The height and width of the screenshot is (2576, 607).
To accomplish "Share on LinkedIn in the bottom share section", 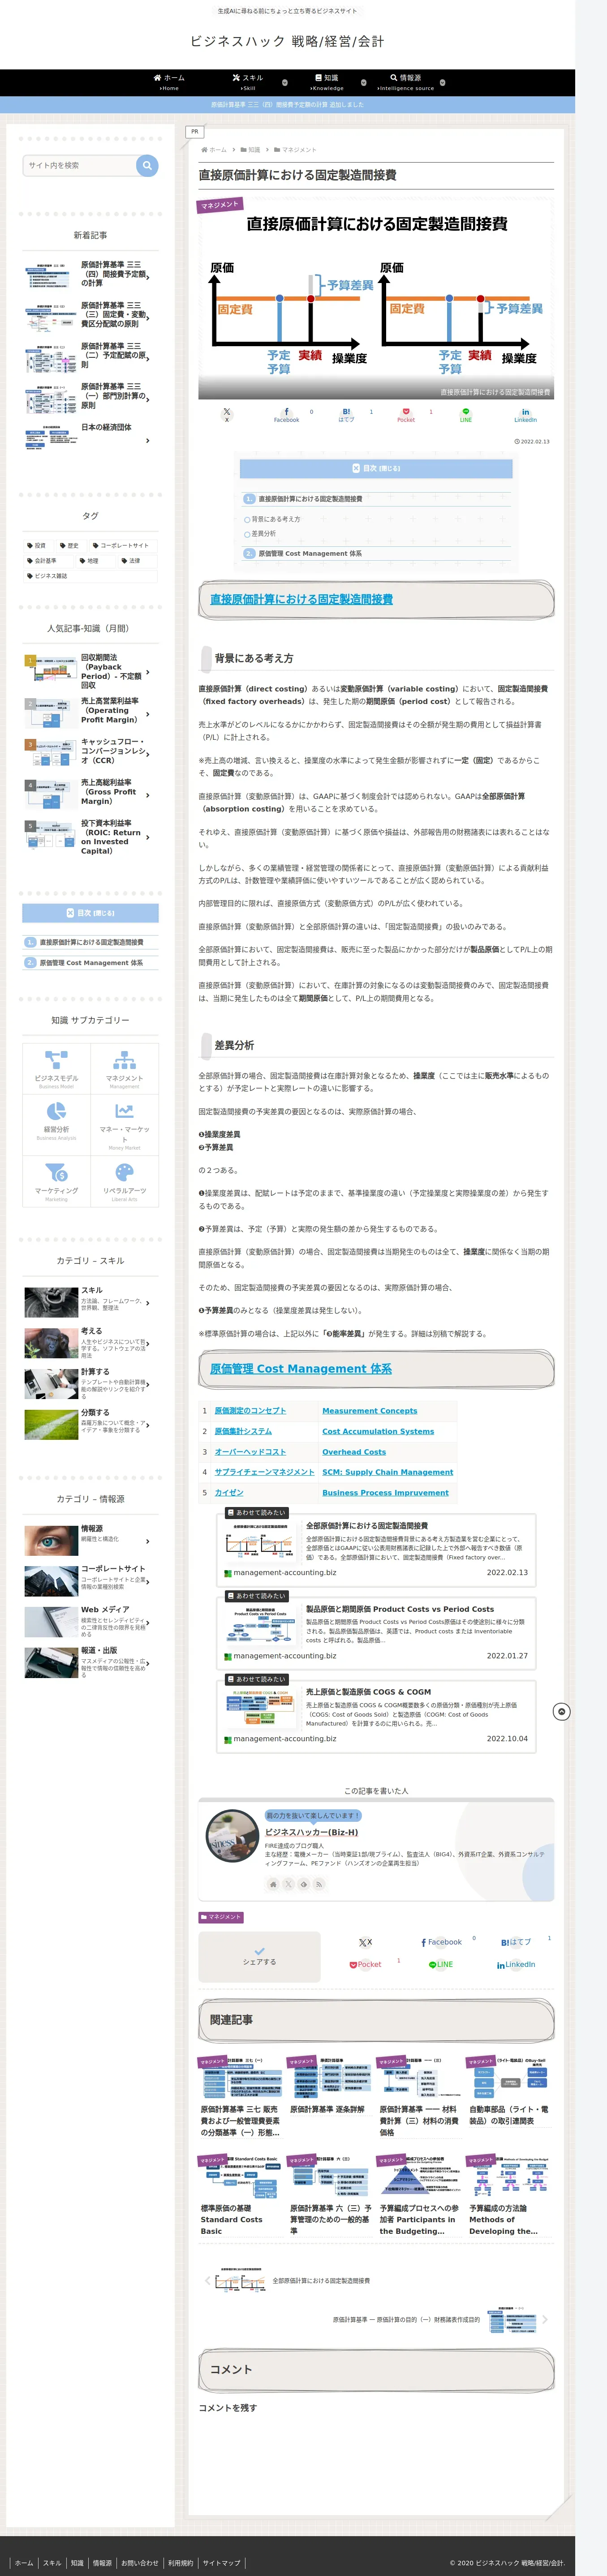I will click(516, 1965).
